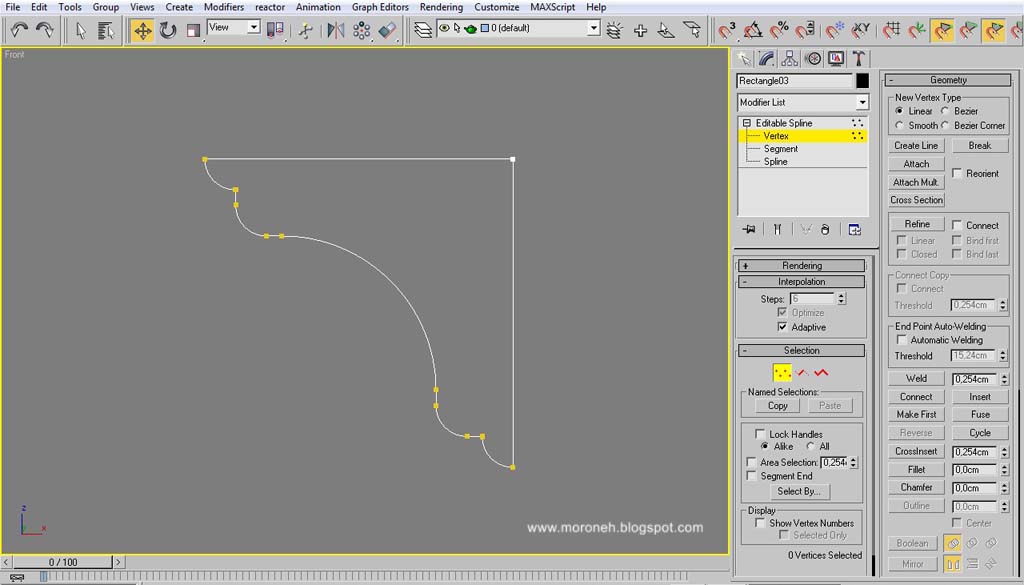This screenshot has width=1024, height=585.
Task: Activate the Select and Move tool
Action: (144, 30)
